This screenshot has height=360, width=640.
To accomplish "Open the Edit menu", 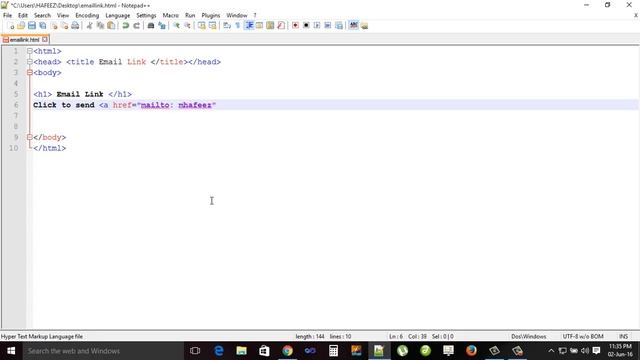I will pos(23,16).
